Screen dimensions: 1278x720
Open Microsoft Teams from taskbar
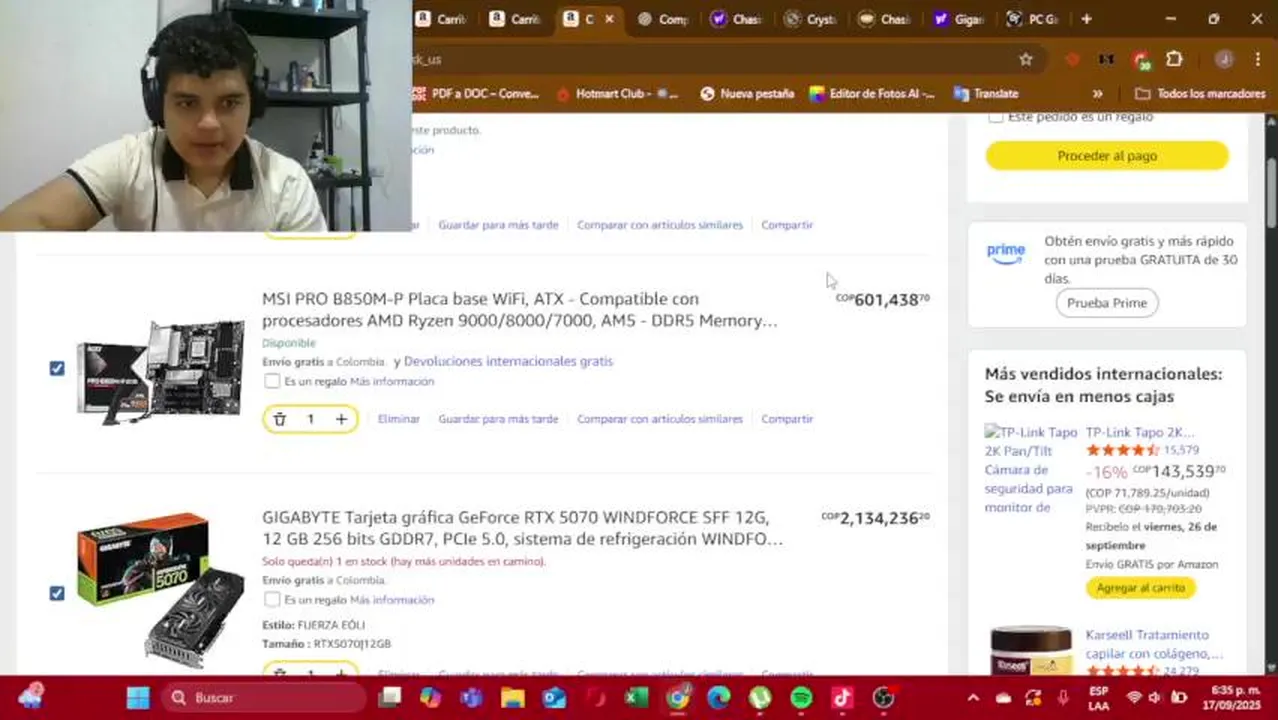[x=472, y=697]
